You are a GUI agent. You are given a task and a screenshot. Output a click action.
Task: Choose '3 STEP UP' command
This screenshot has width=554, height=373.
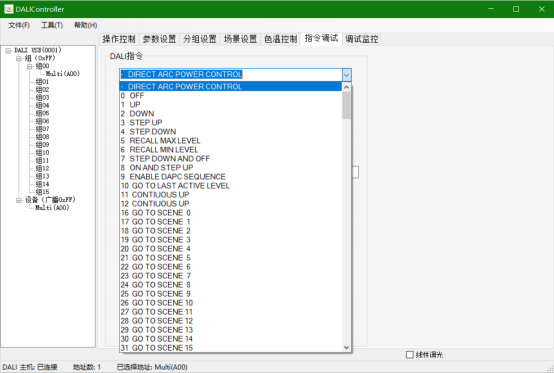click(x=231, y=123)
